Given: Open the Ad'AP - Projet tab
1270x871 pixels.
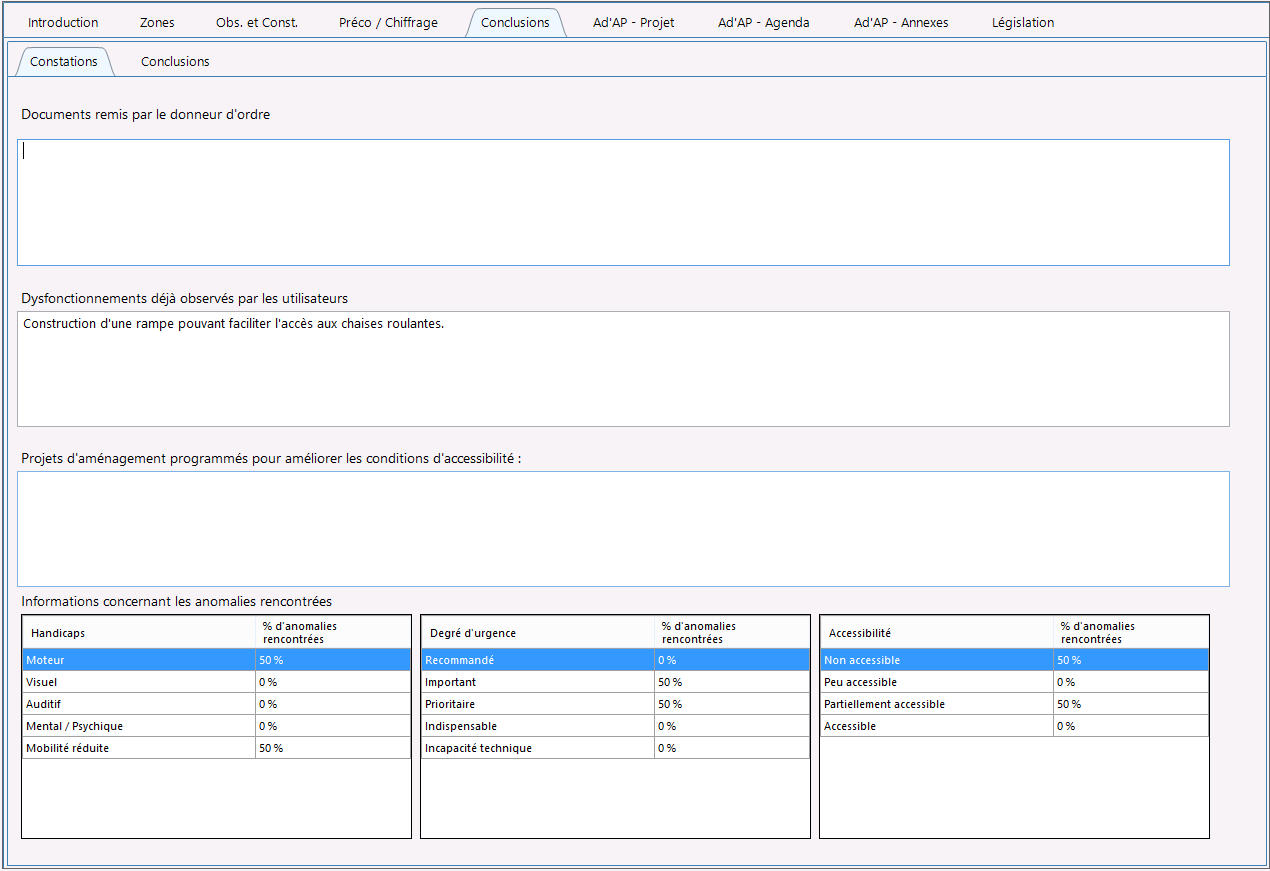Looking at the screenshot, I should (633, 22).
